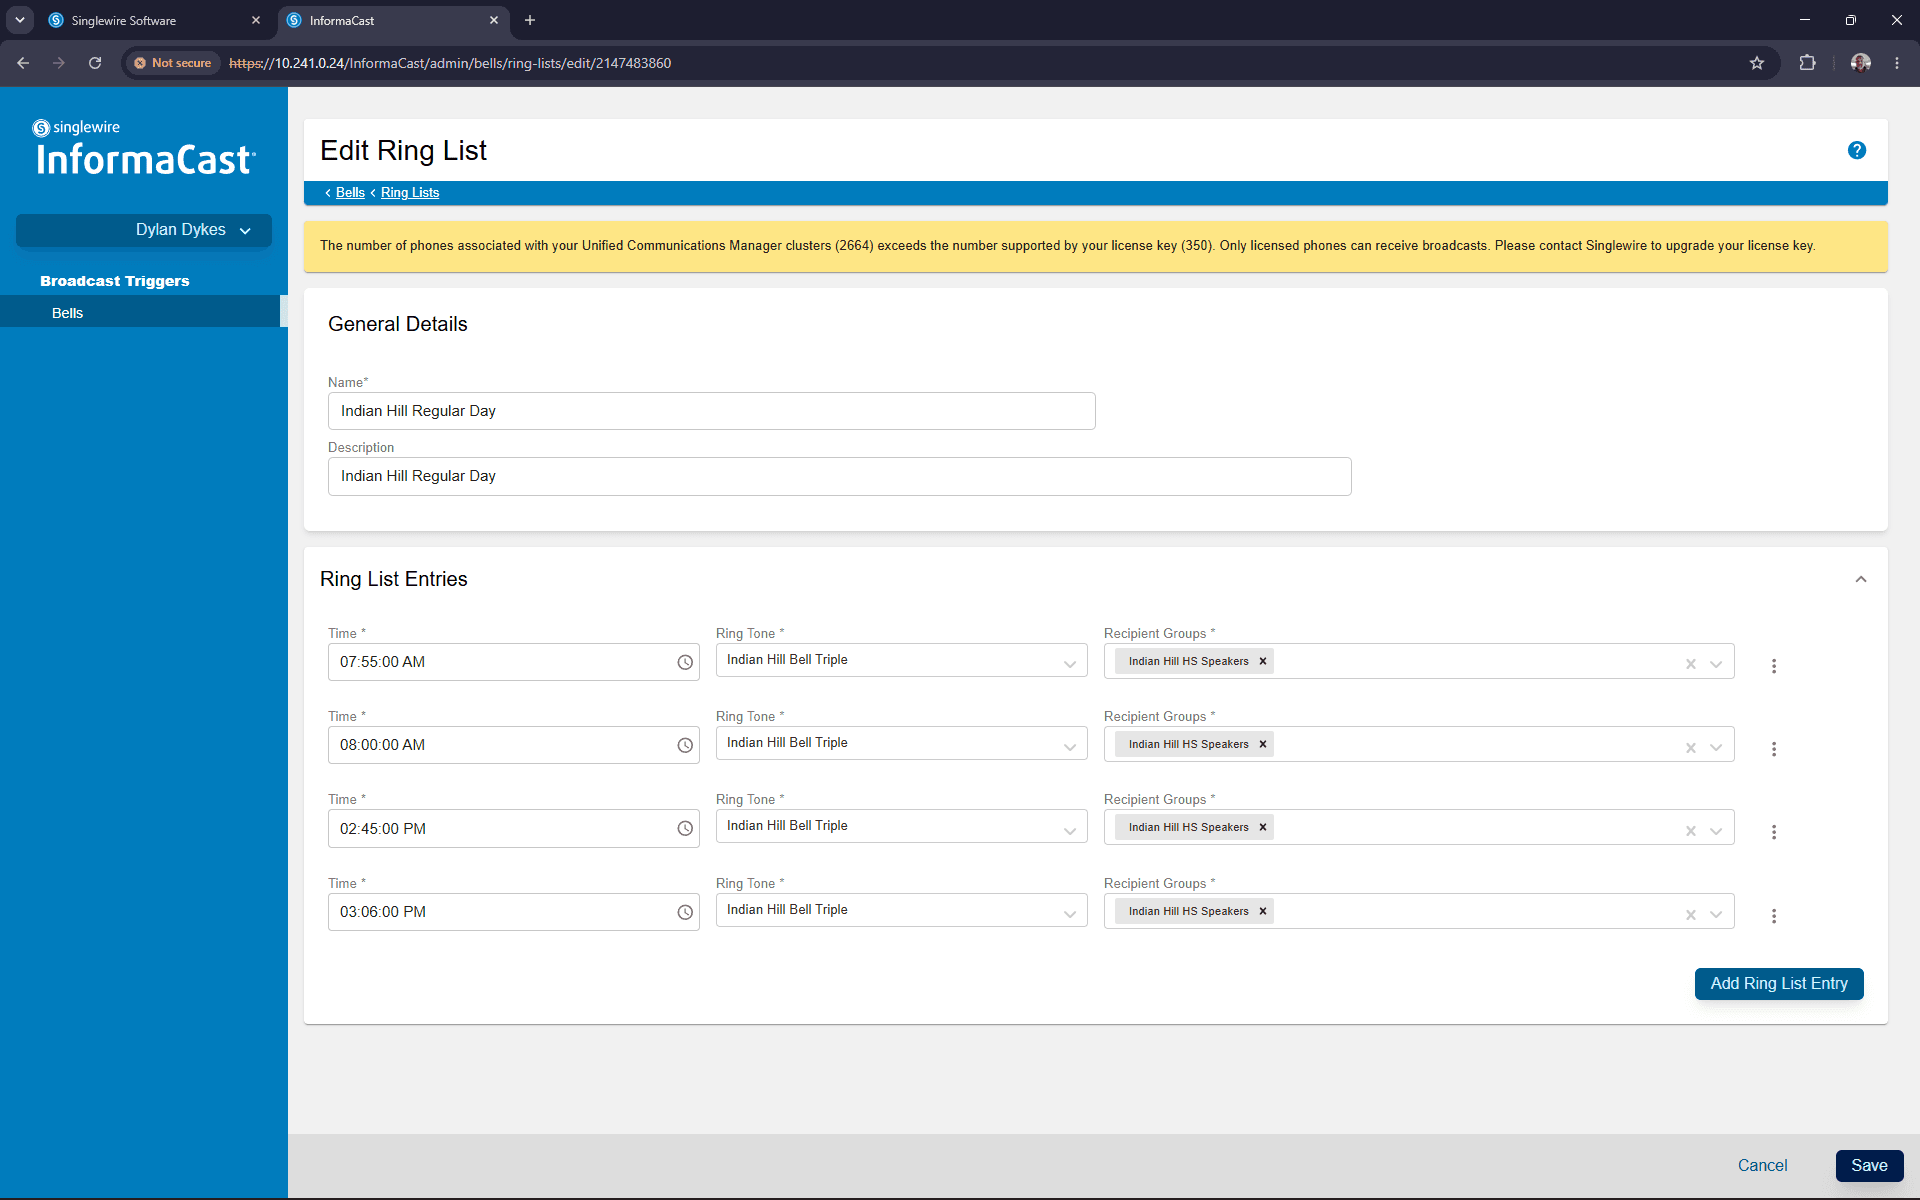Expand recipient groups dropdown for 03:06:00 PM entry

1716,914
